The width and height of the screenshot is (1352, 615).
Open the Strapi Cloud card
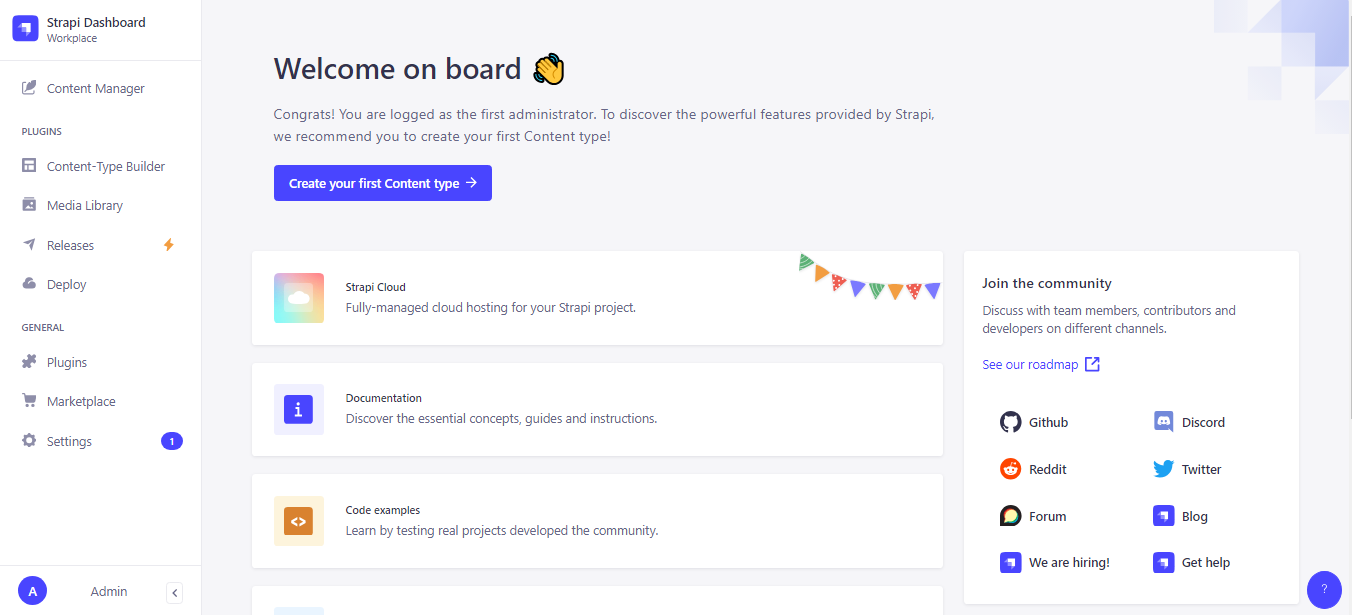coord(597,298)
